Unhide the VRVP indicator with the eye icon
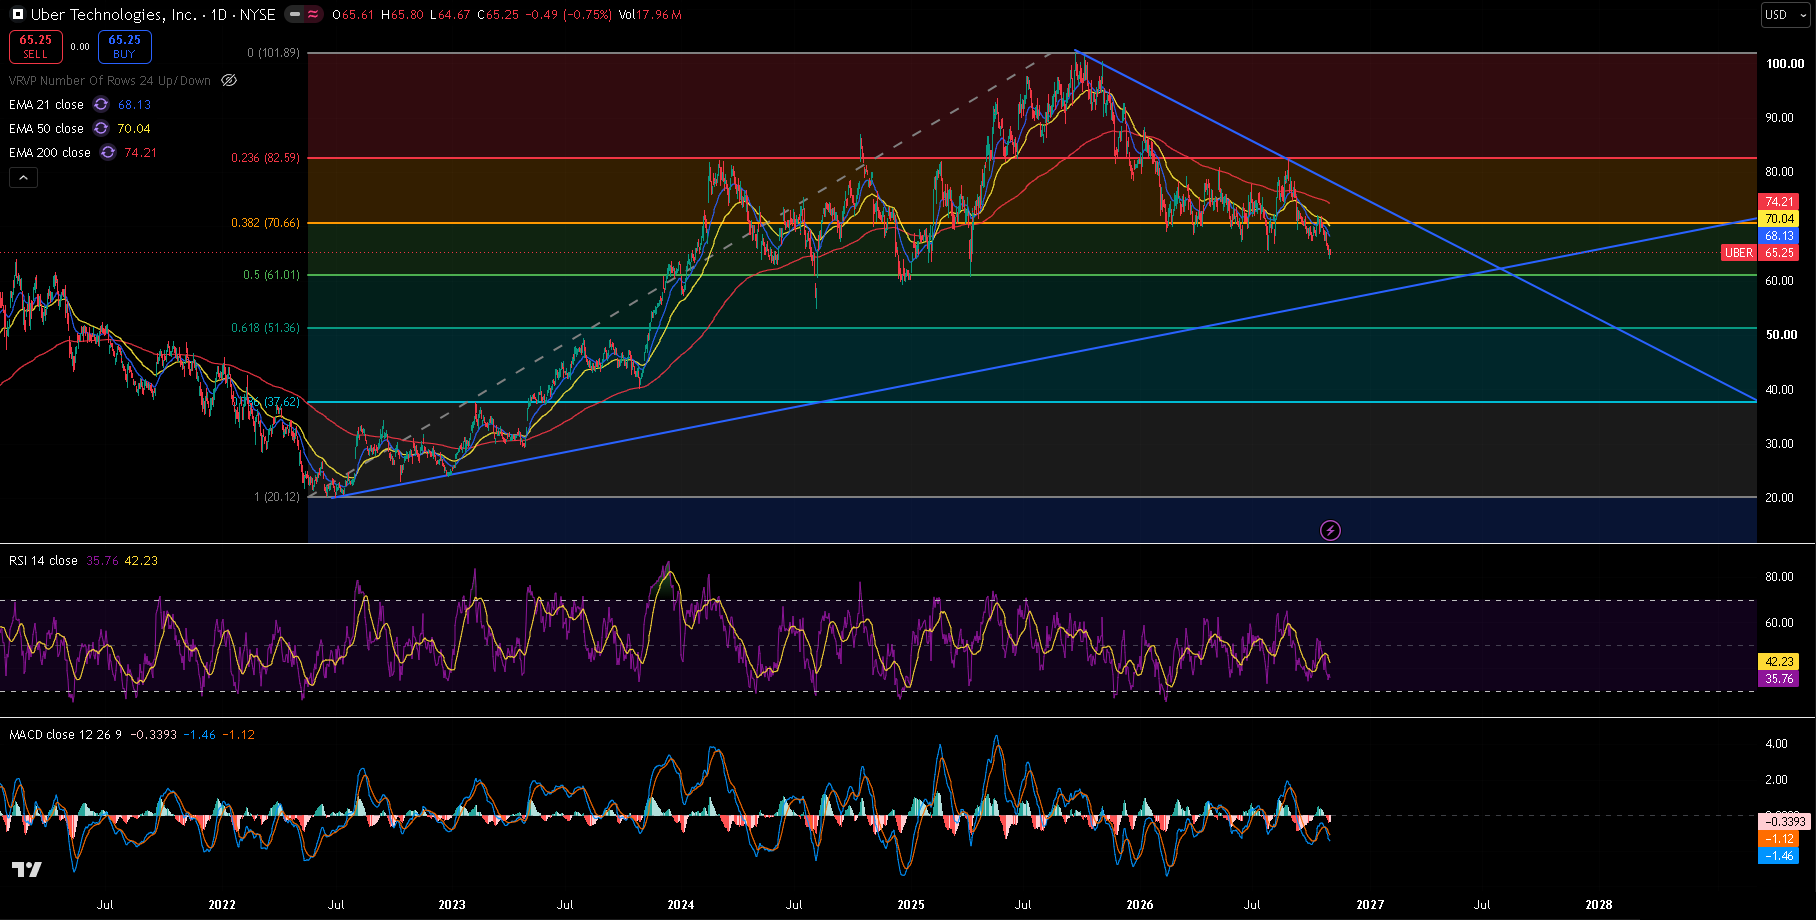This screenshot has width=1816, height=920. coord(229,80)
